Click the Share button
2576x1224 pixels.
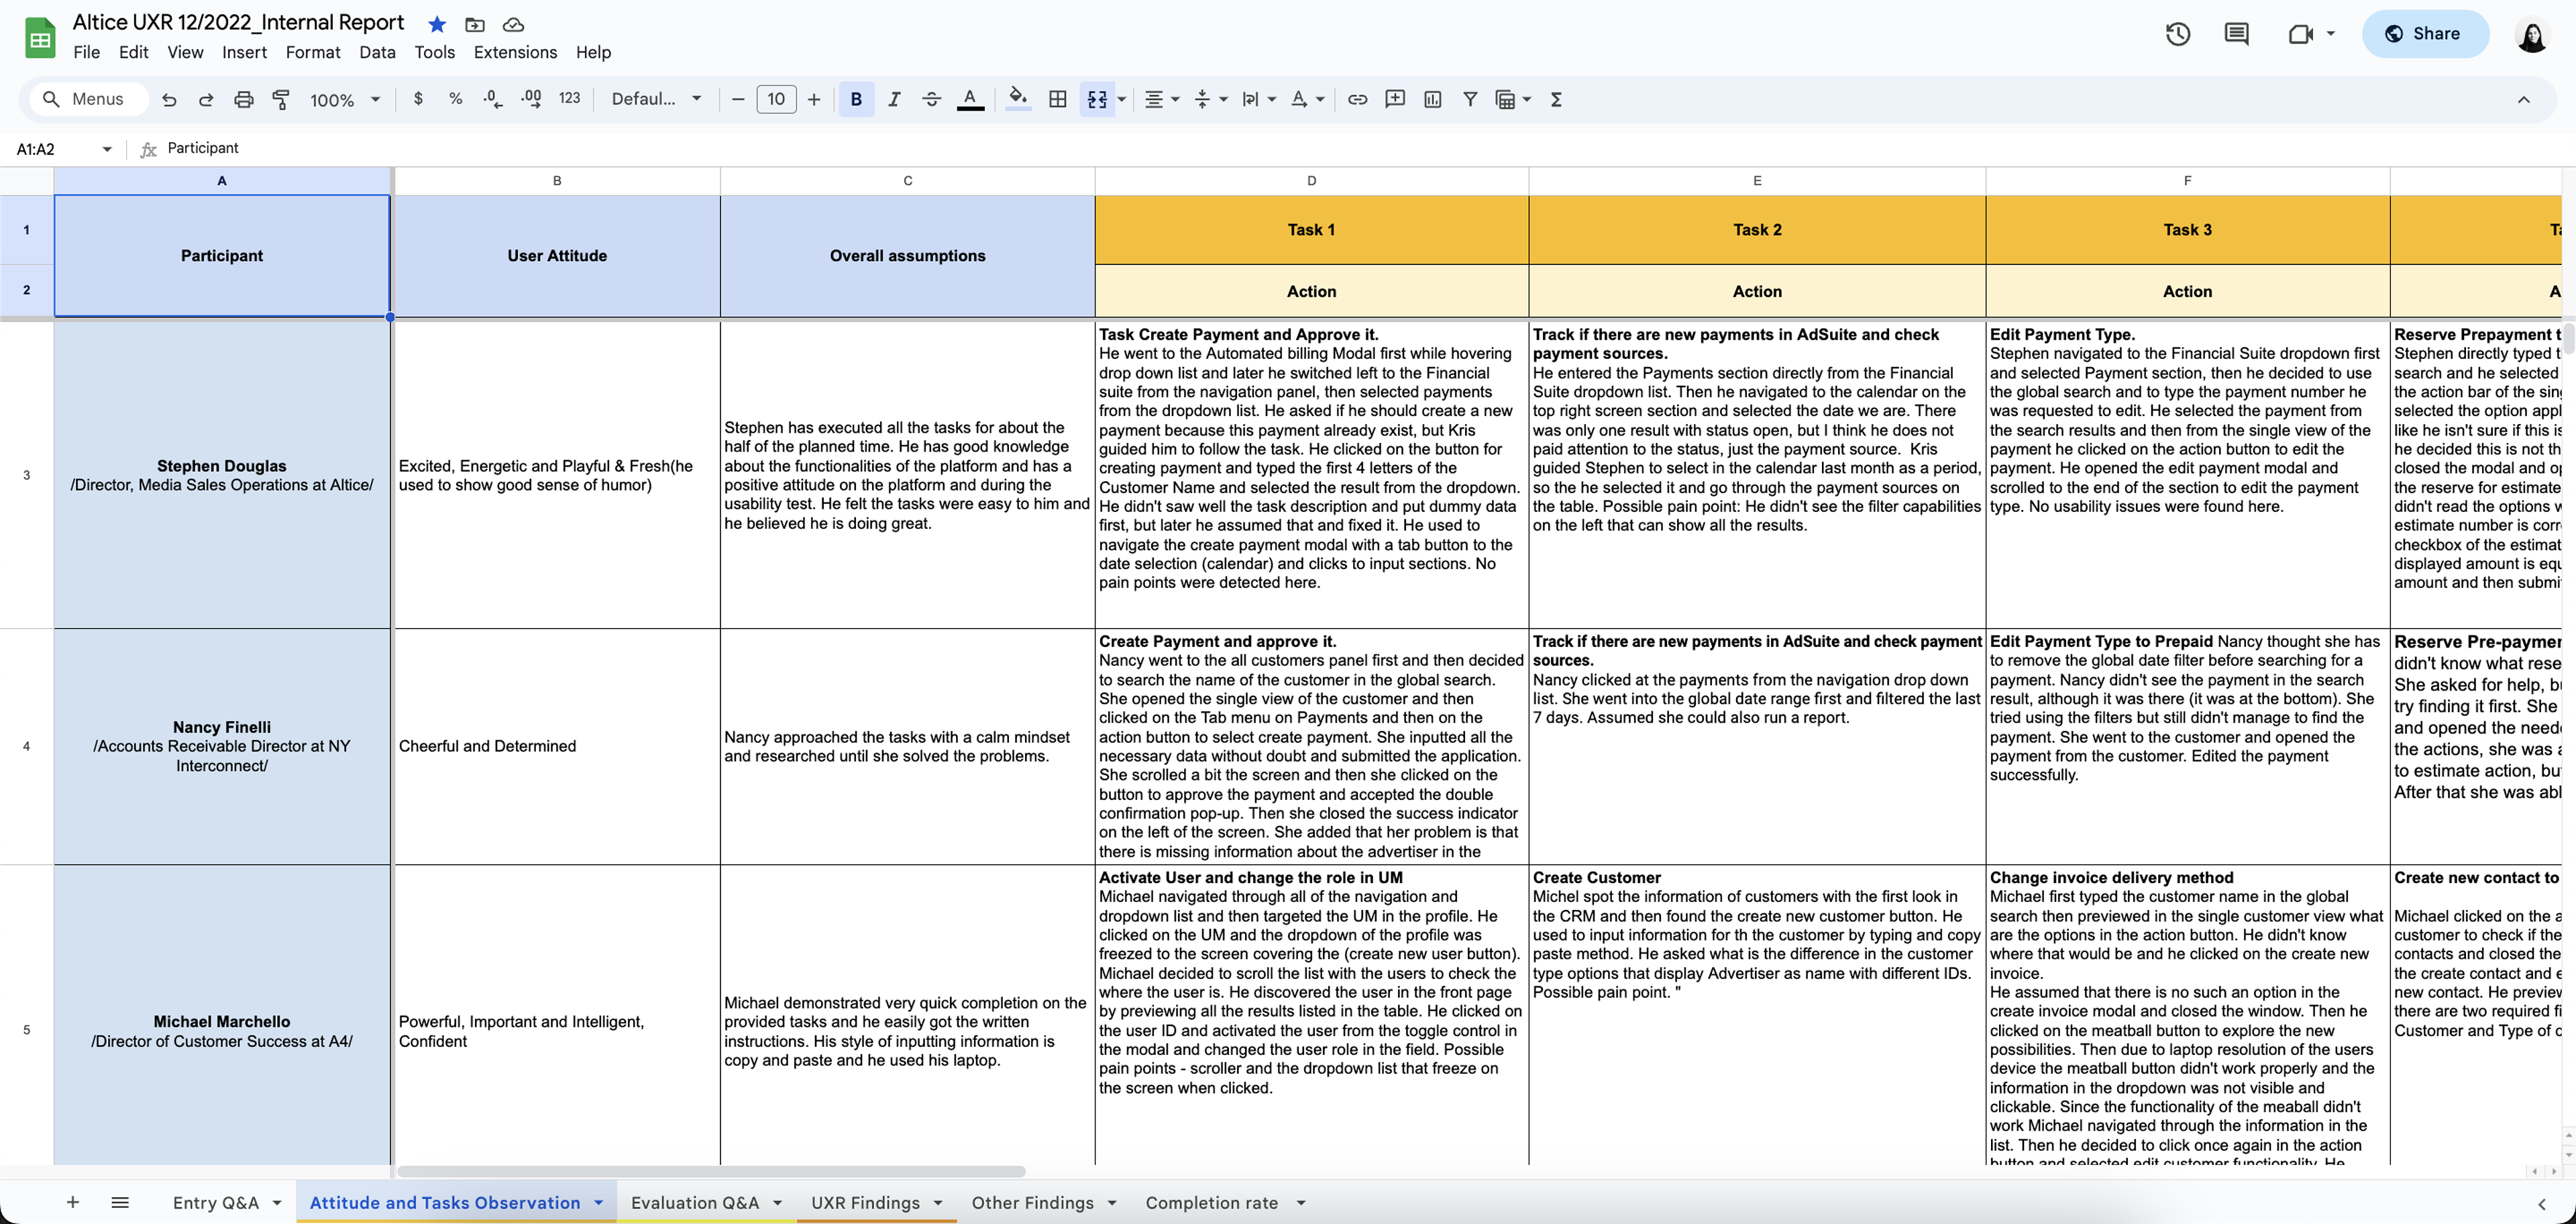point(2425,34)
